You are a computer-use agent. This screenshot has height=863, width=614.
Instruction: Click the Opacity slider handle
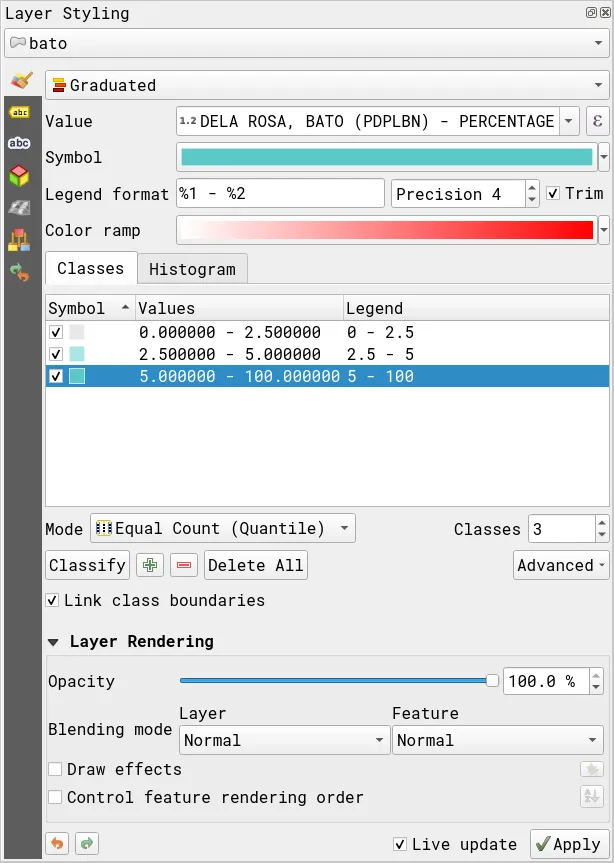point(492,681)
